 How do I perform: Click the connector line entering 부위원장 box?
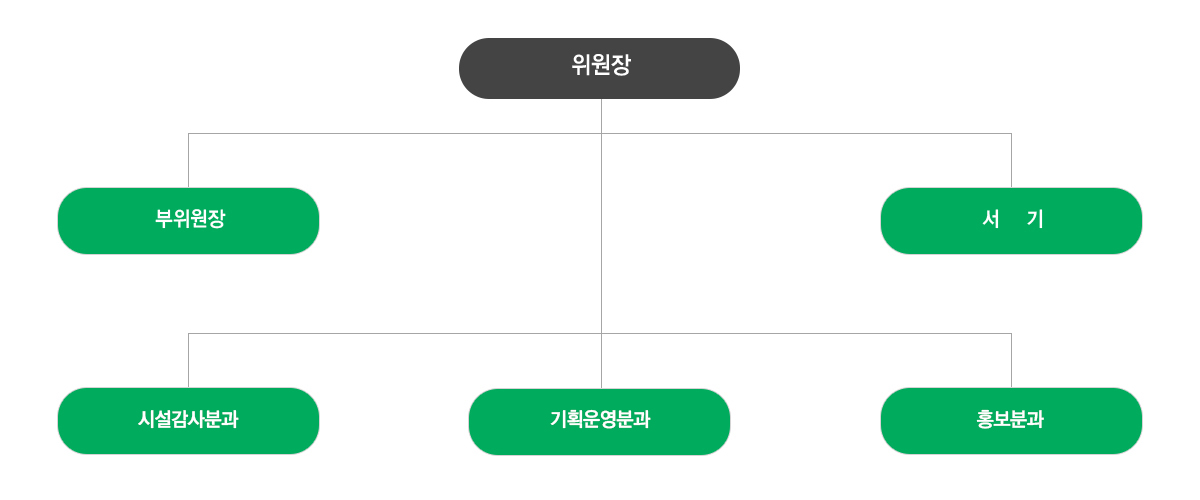[188, 161]
